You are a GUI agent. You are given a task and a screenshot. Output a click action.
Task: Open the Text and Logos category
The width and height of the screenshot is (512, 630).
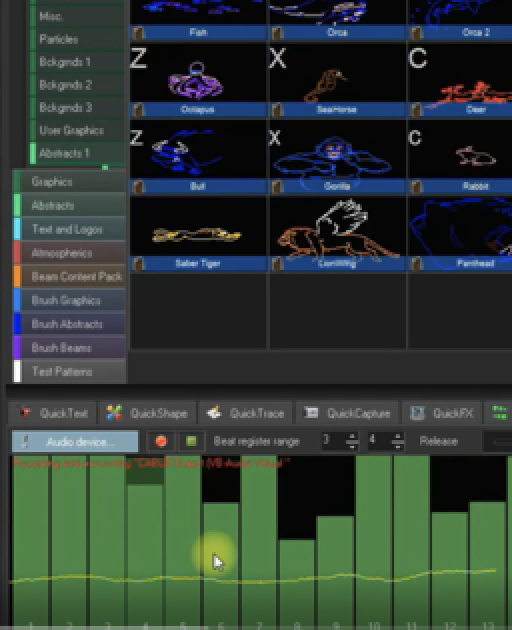tap(70, 229)
